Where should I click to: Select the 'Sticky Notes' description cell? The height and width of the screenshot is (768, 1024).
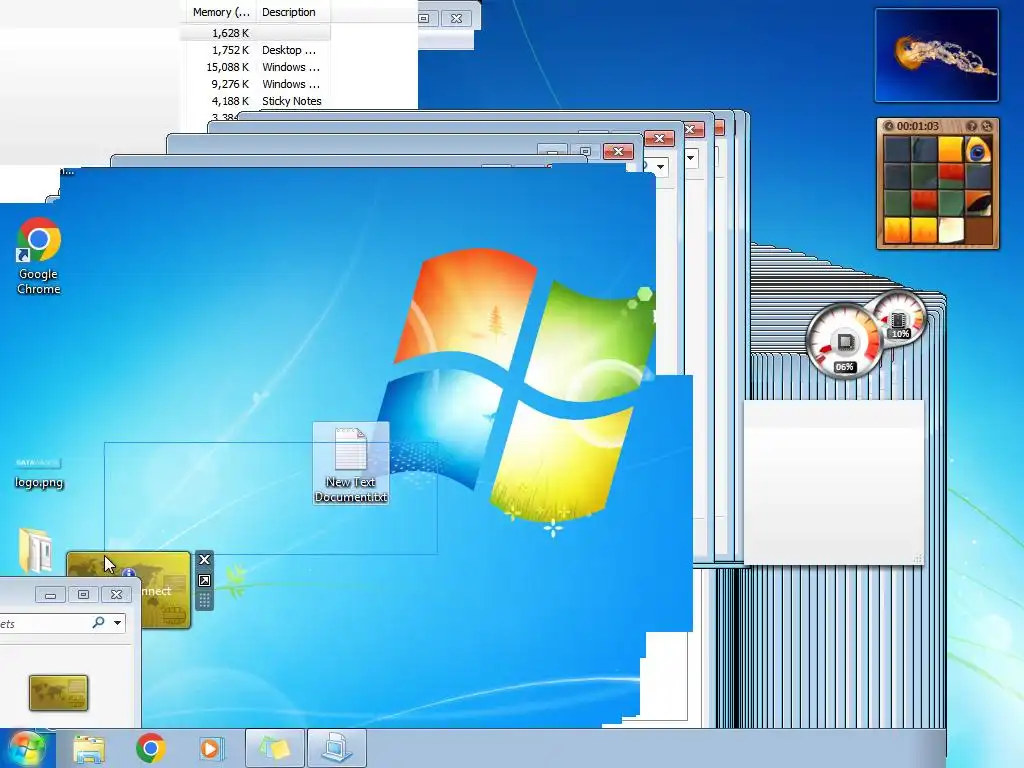[291, 101]
